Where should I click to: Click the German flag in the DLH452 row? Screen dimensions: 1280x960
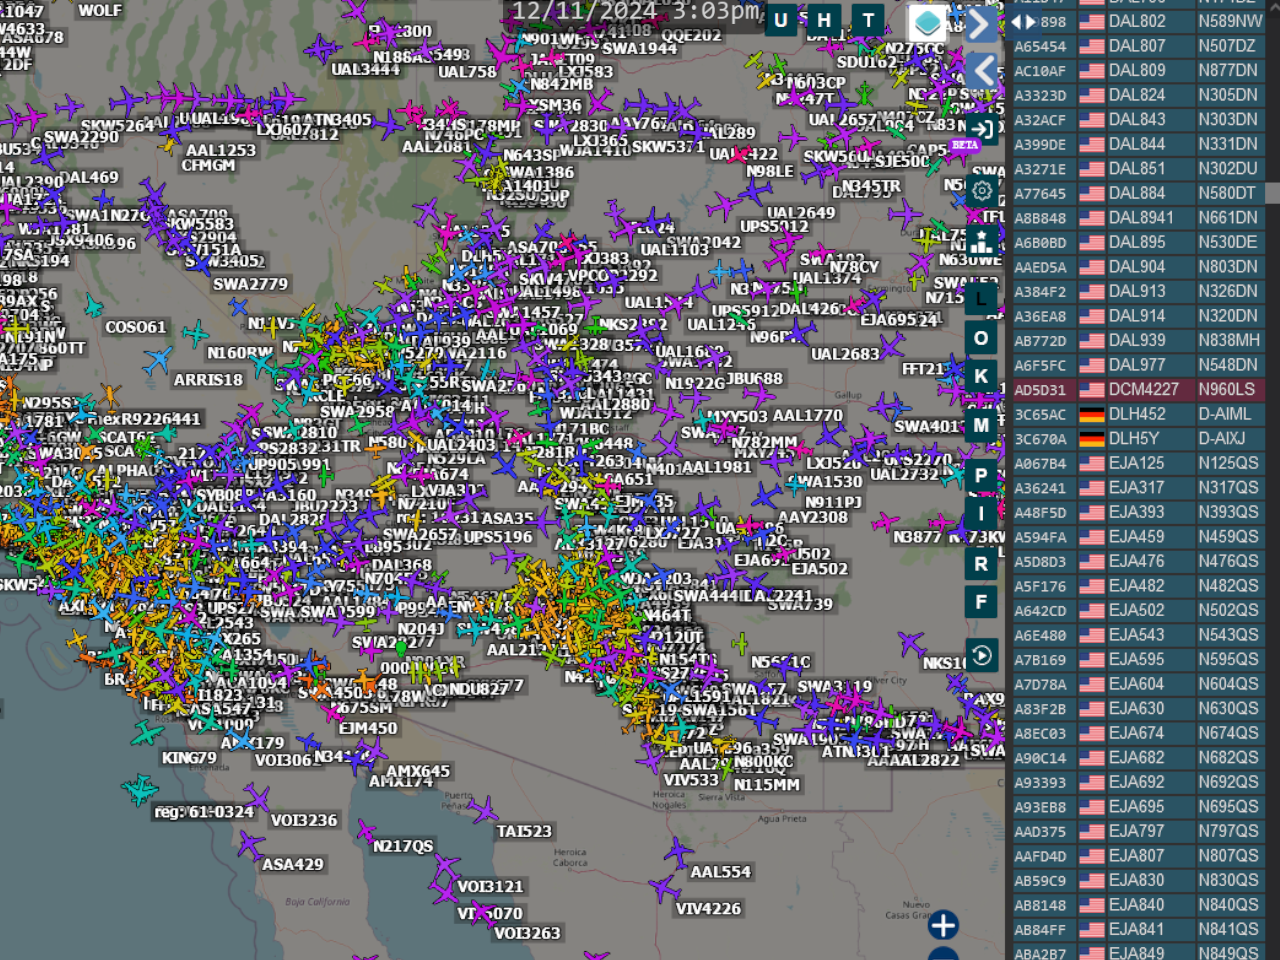[x=1092, y=414]
